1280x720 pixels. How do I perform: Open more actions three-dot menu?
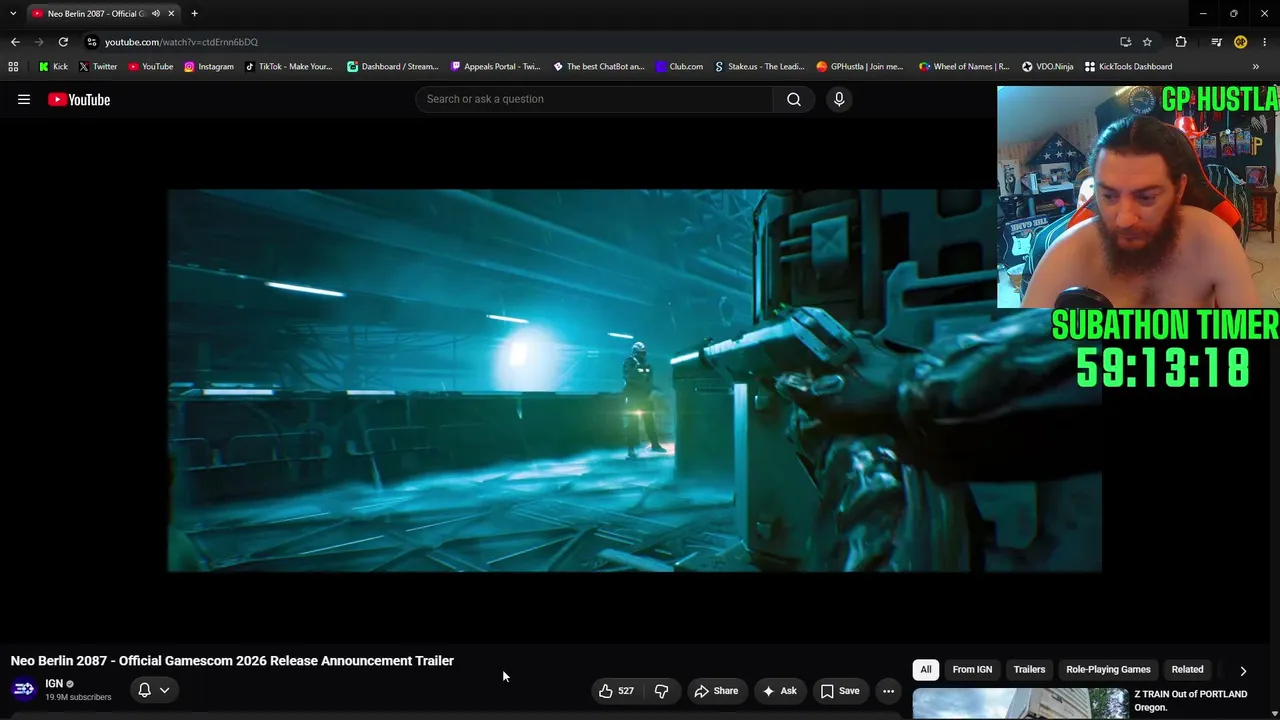[888, 691]
